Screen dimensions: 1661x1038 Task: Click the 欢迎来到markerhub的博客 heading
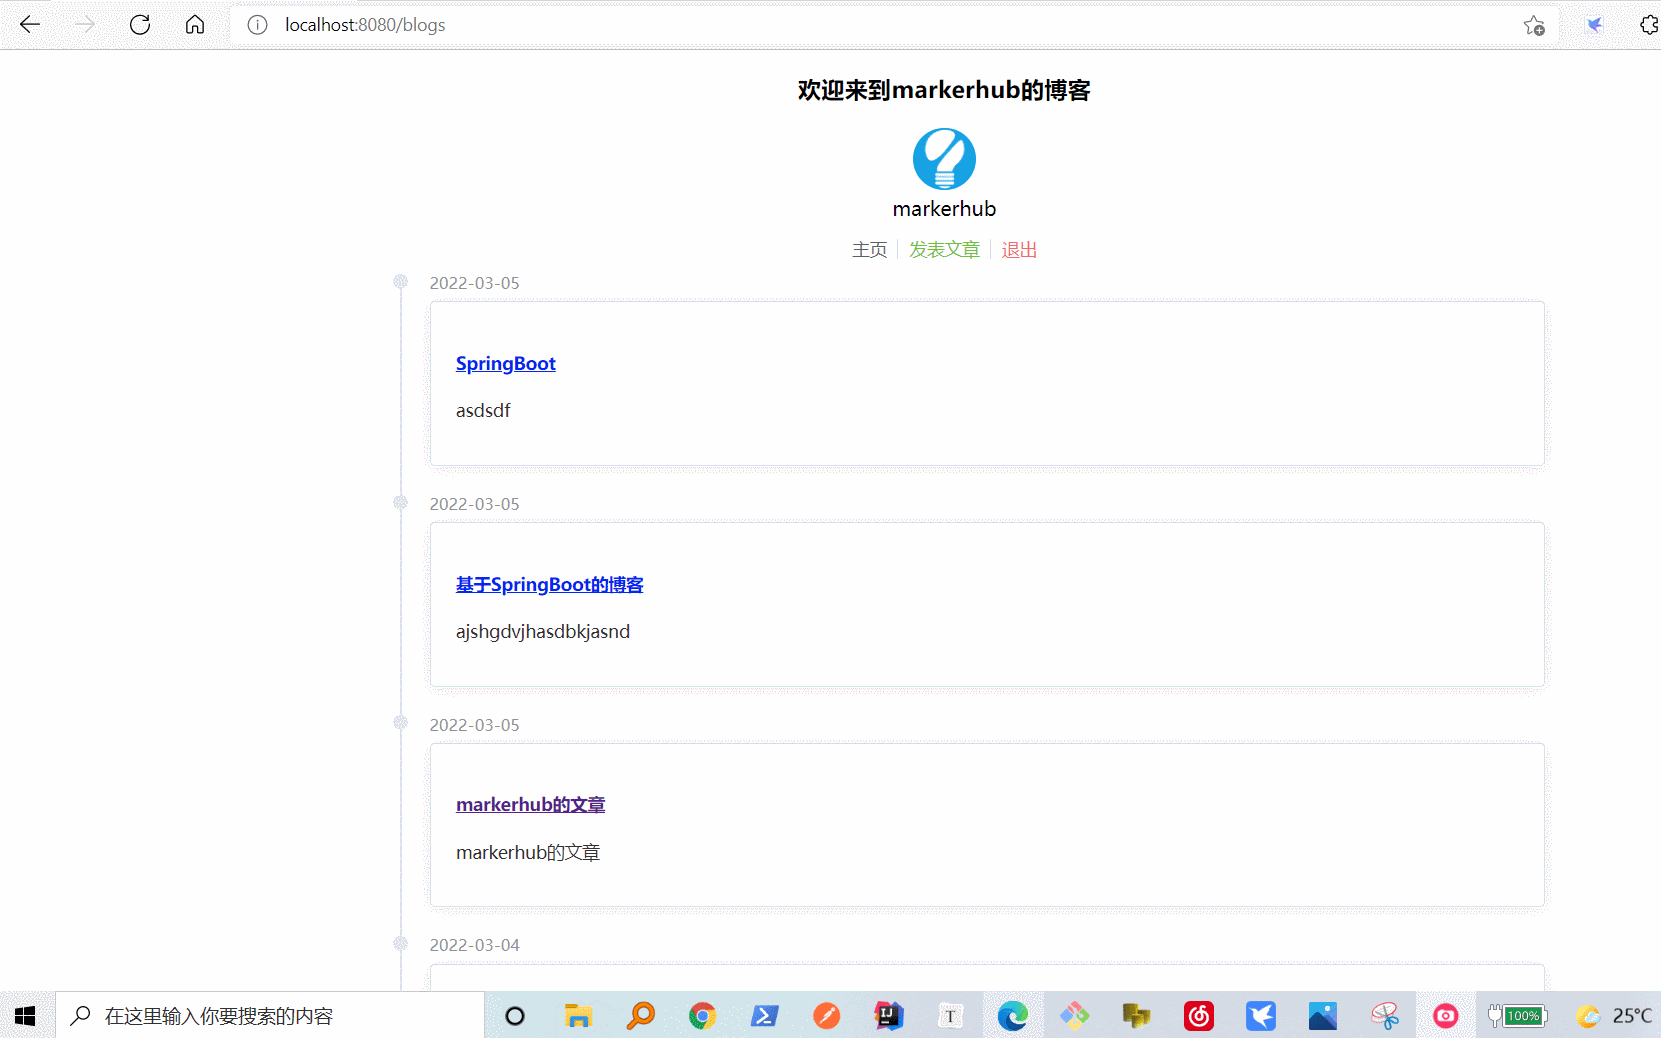(x=944, y=90)
